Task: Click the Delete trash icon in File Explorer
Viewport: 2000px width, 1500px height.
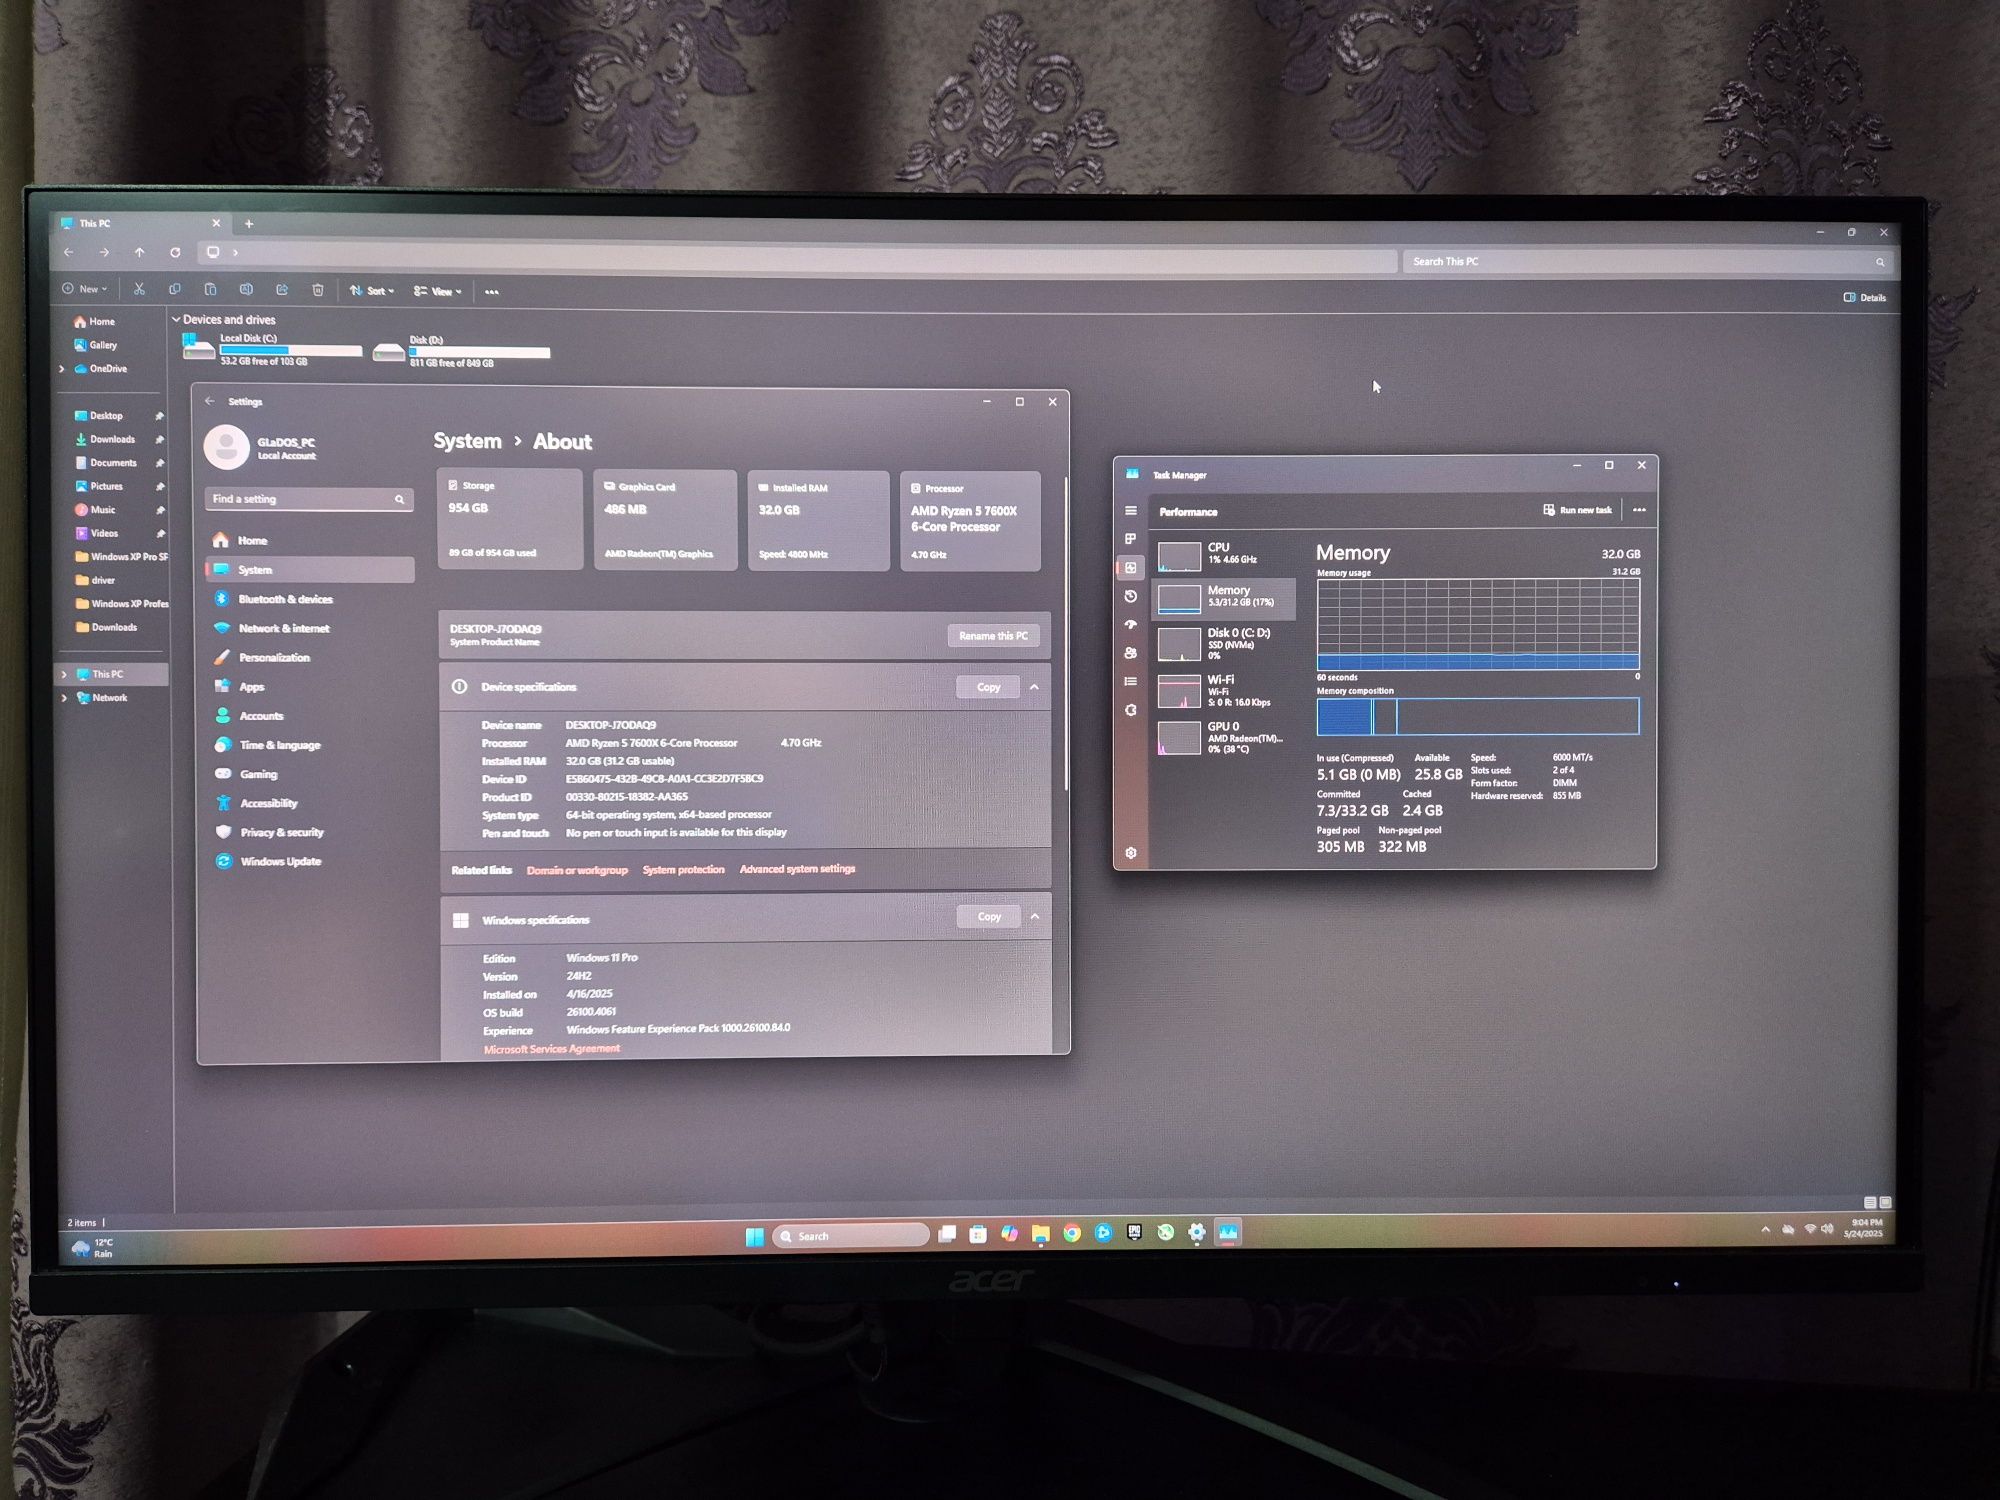Action: coord(318,290)
